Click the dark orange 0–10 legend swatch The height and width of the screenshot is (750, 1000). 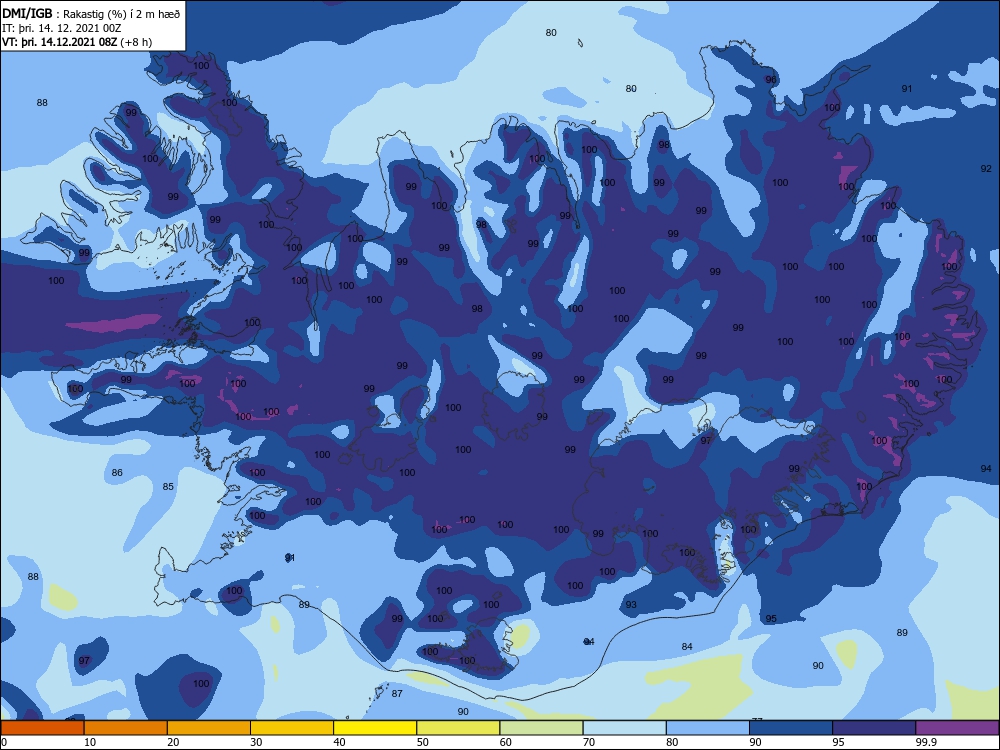tap(42, 728)
